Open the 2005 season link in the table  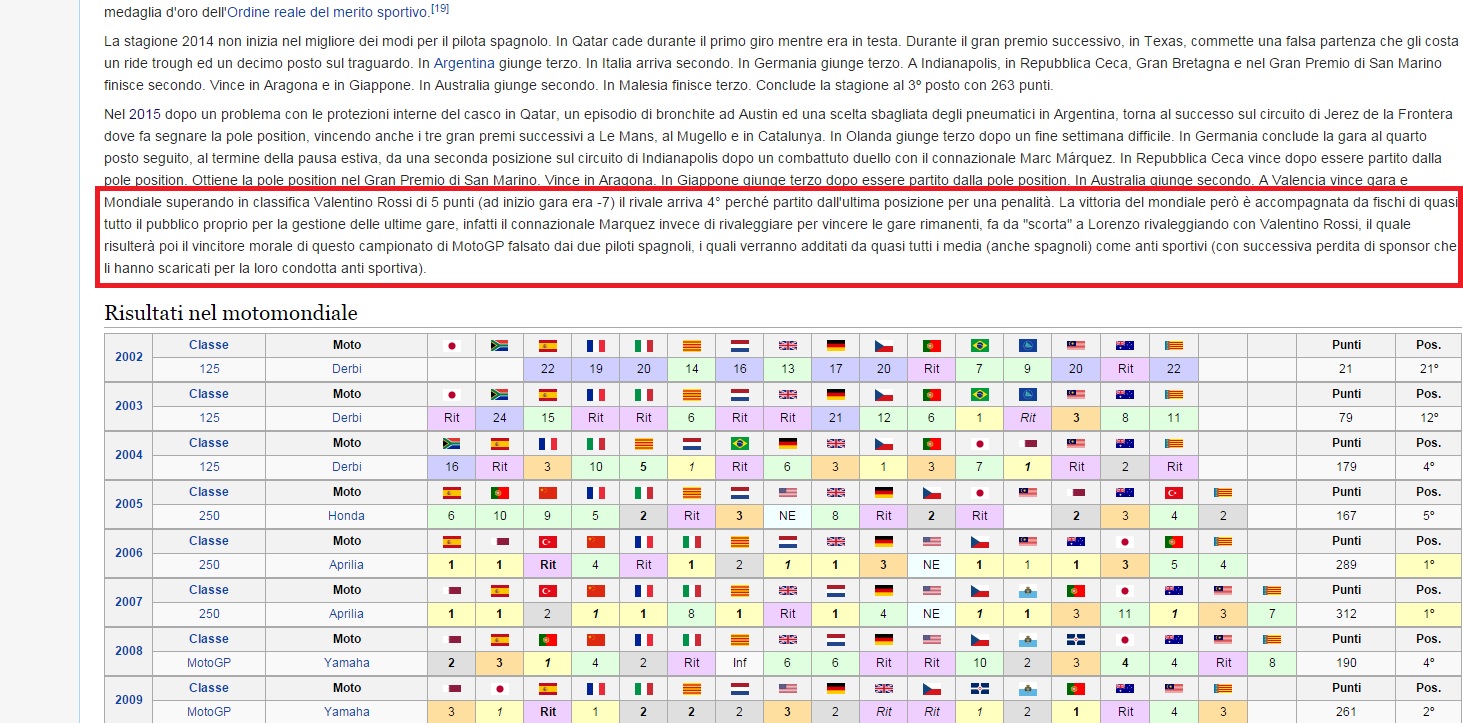129,504
